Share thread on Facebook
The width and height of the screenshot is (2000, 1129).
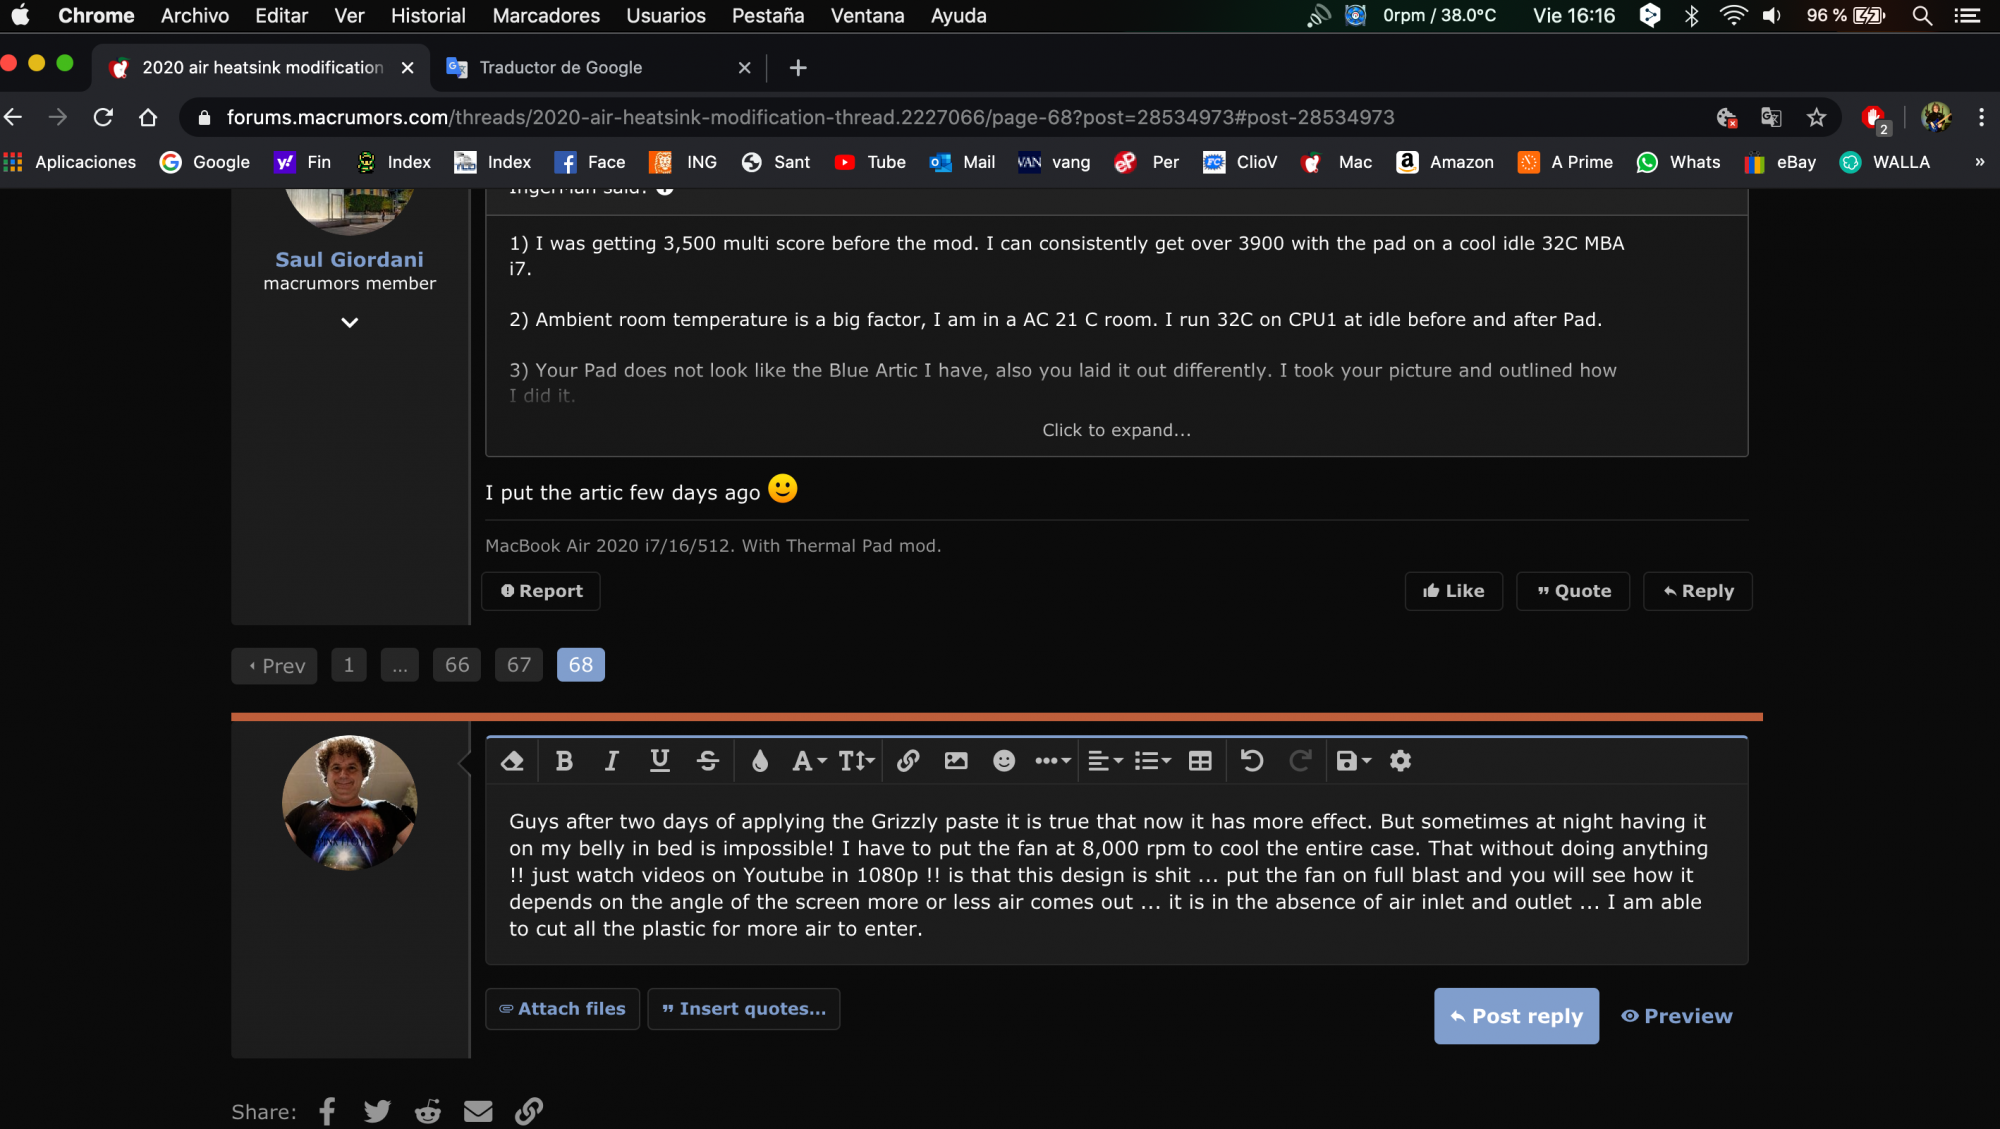[327, 1111]
